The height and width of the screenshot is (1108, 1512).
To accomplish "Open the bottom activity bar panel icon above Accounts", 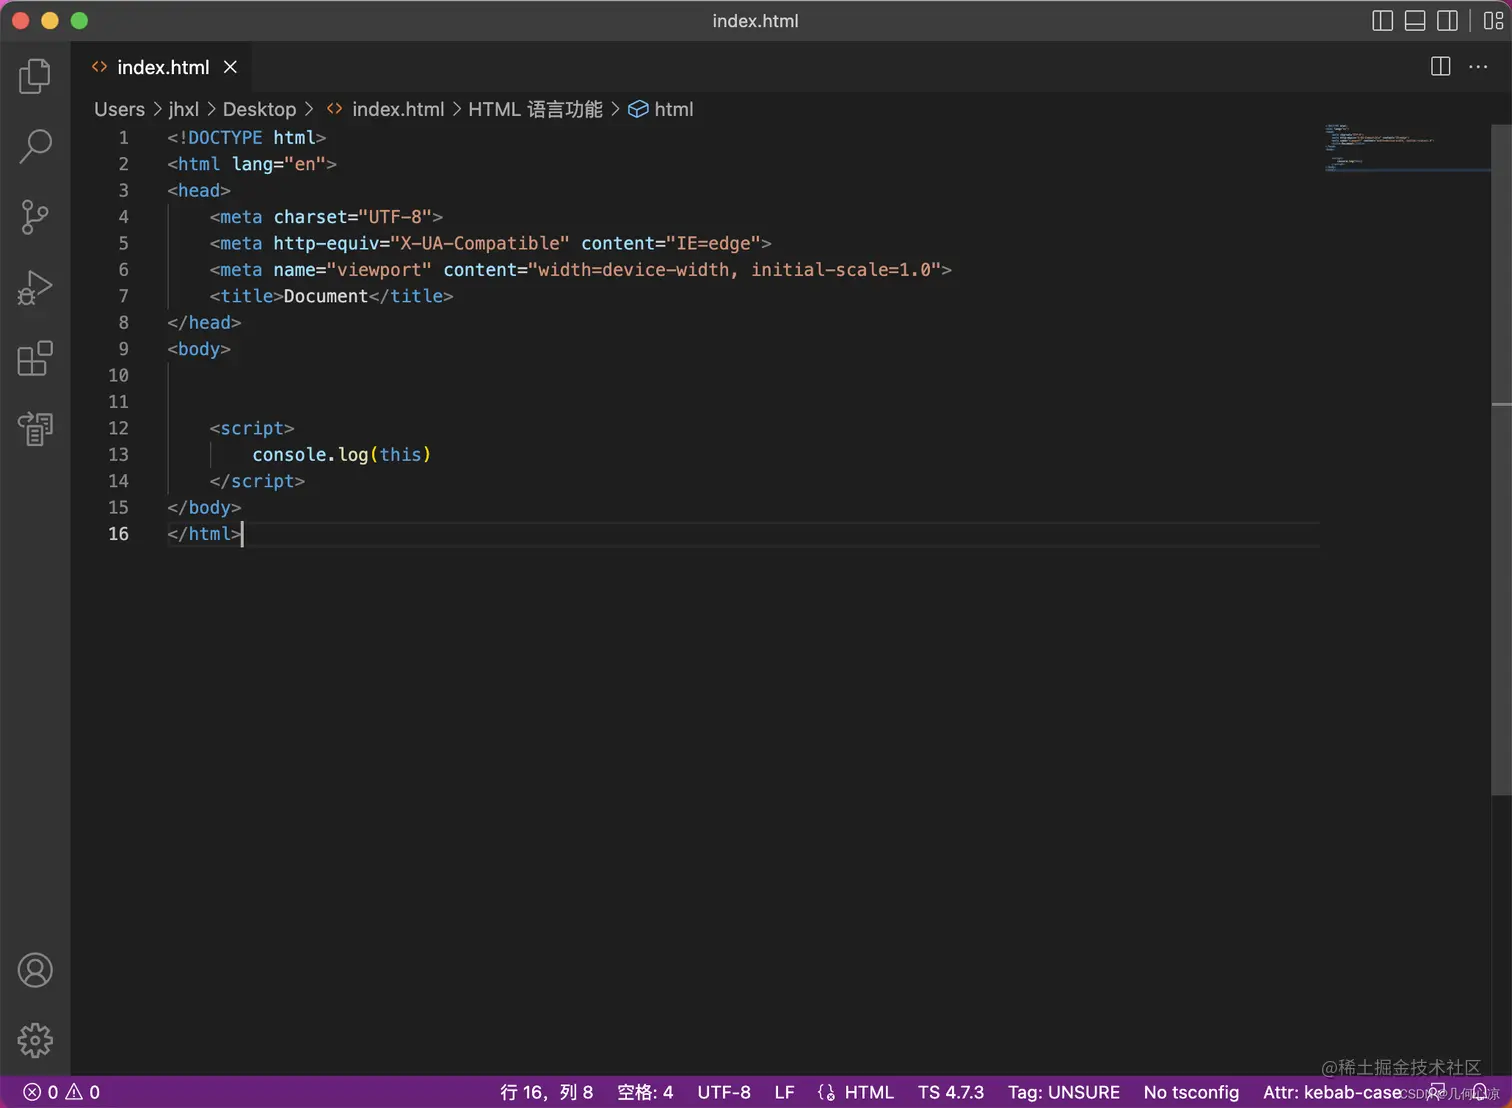I will point(35,429).
